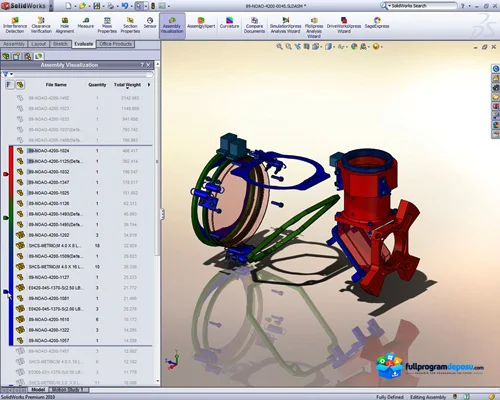Select the Evaluate ribbon tab
Image resolution: width=500 pixels, height=400 pixels.
(84, 44)
